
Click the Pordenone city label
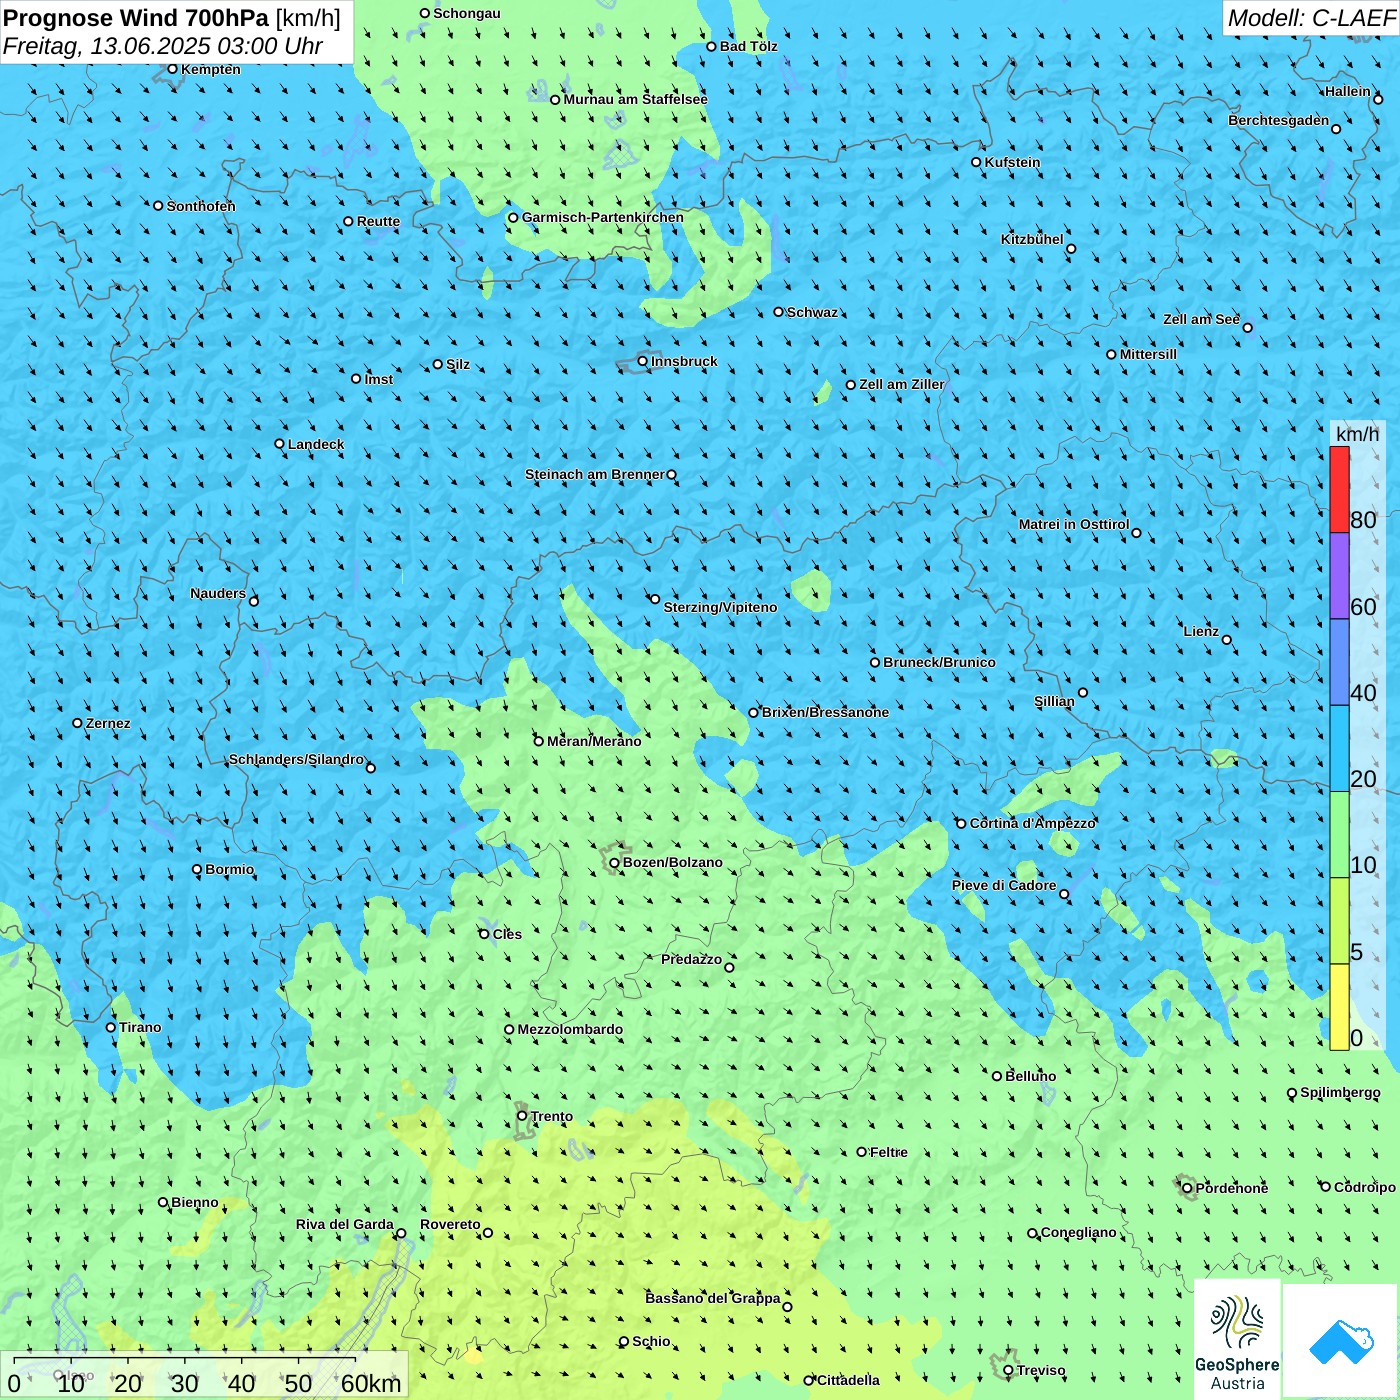pyautogui.click(x=1232, y=1188)
